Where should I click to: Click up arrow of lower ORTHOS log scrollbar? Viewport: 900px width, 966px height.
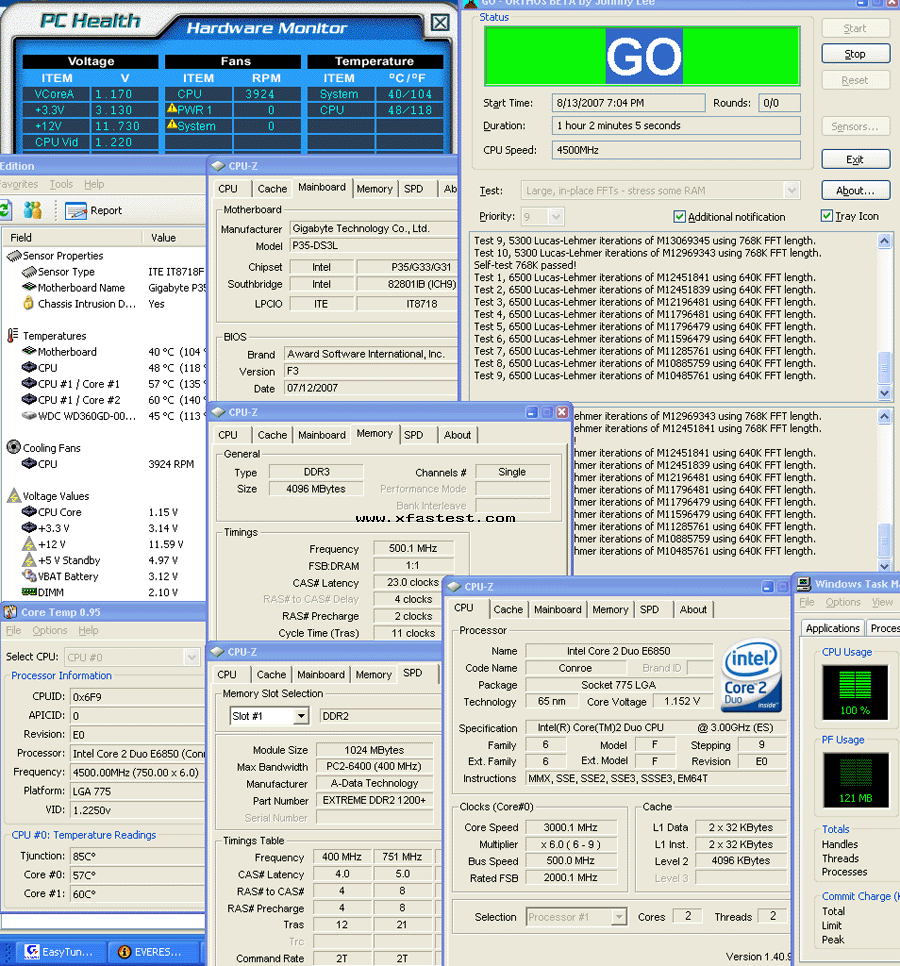[885, 416]
